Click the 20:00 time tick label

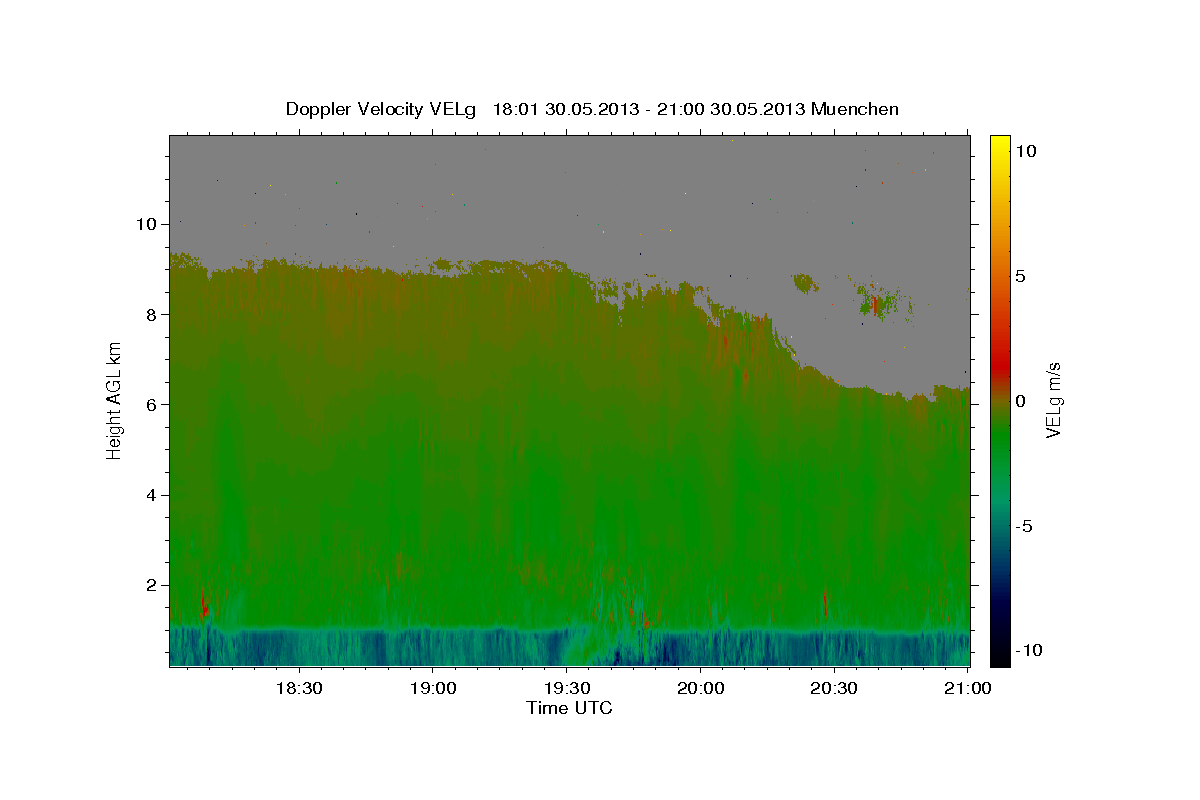700,688
